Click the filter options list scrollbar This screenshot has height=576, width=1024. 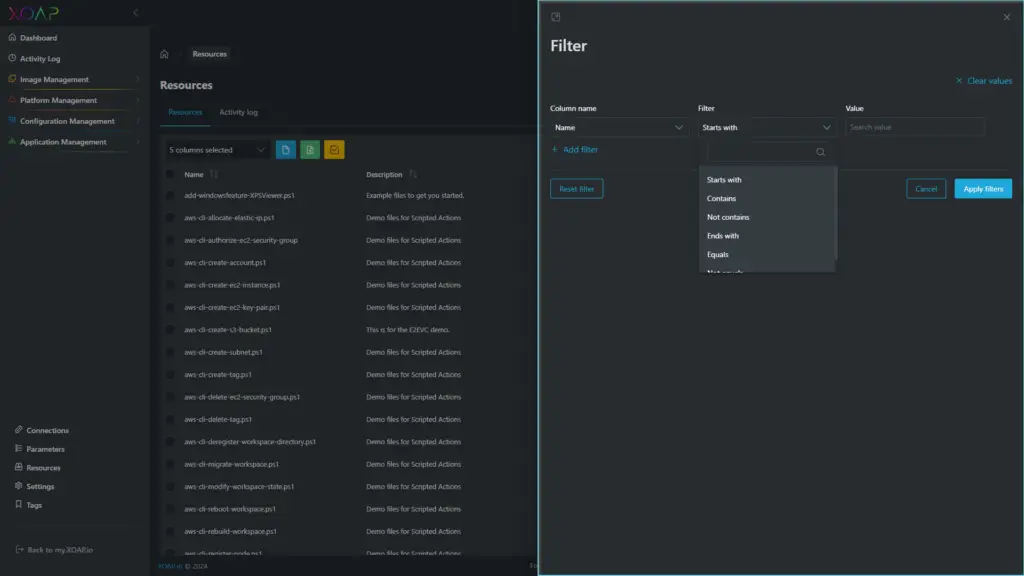click(835, 212)
